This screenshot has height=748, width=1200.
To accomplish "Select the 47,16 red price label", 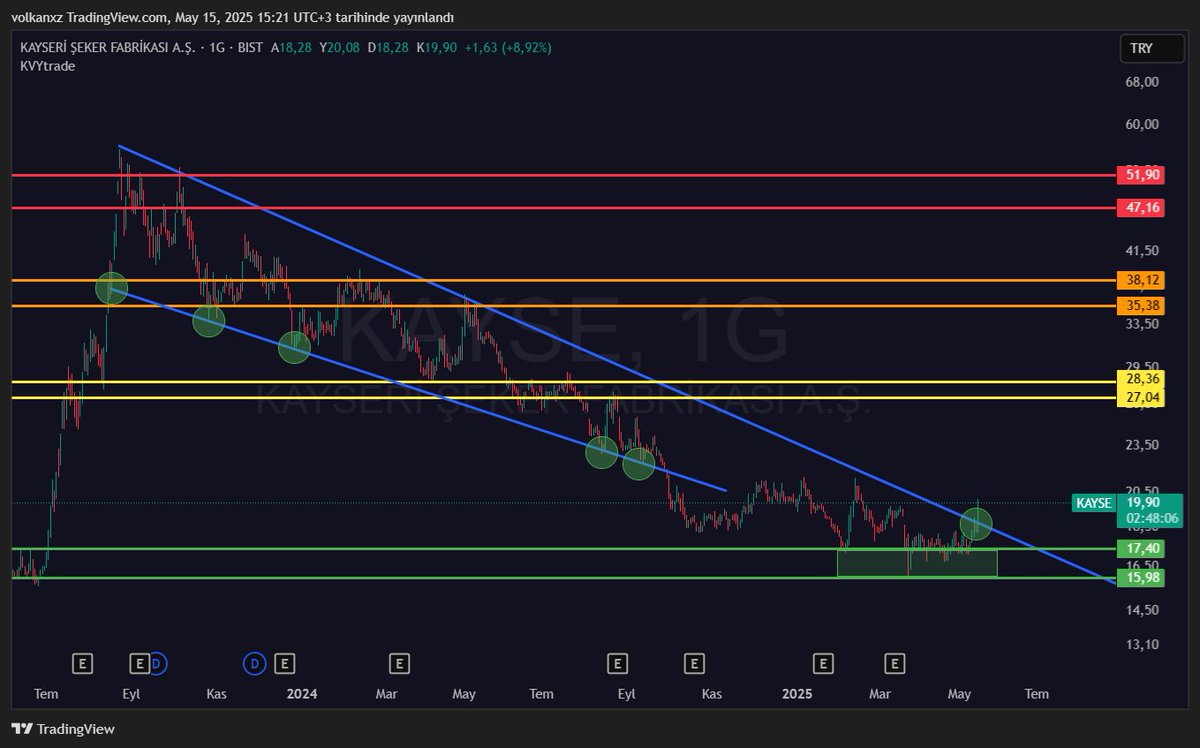I will (x=1143, y=208).
